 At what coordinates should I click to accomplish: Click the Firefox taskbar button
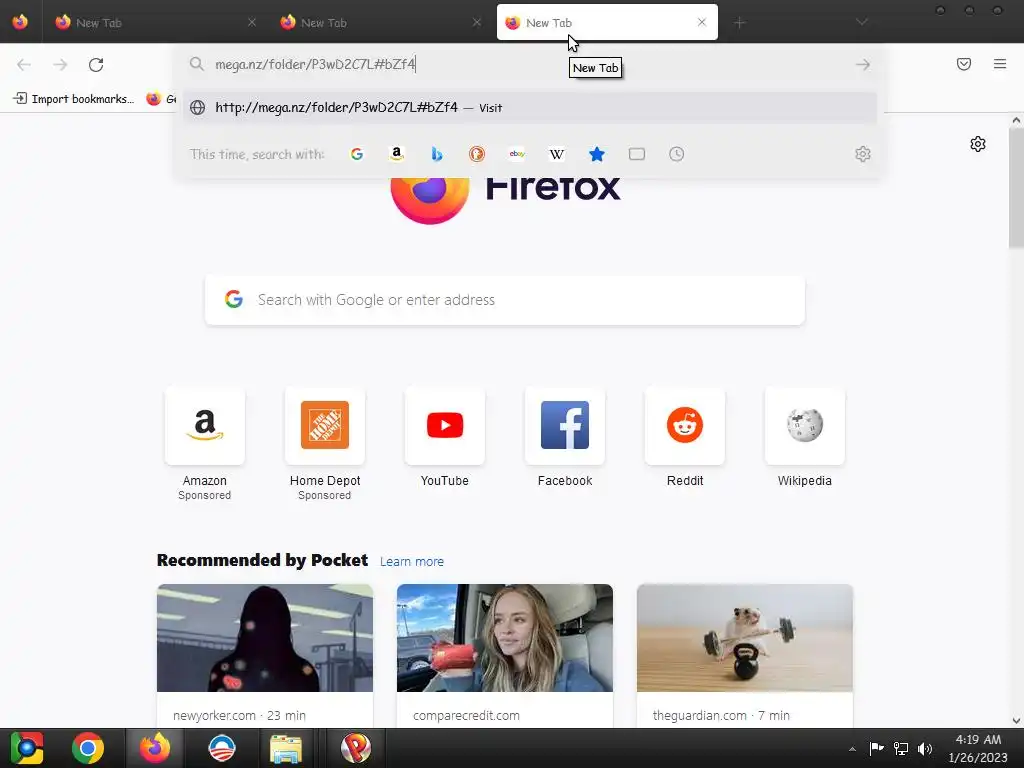(155, 748)
